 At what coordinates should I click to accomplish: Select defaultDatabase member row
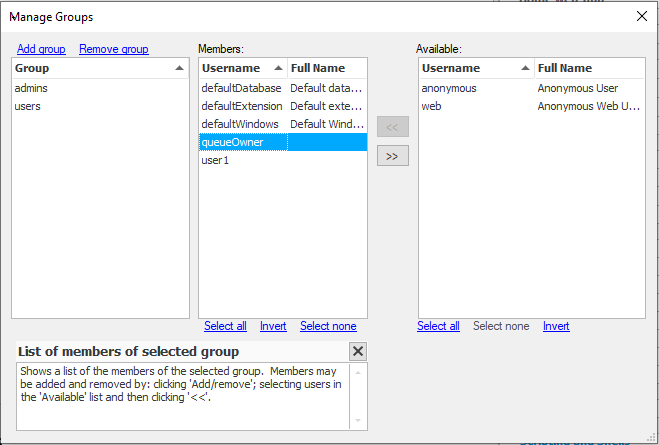click(242, 88)
